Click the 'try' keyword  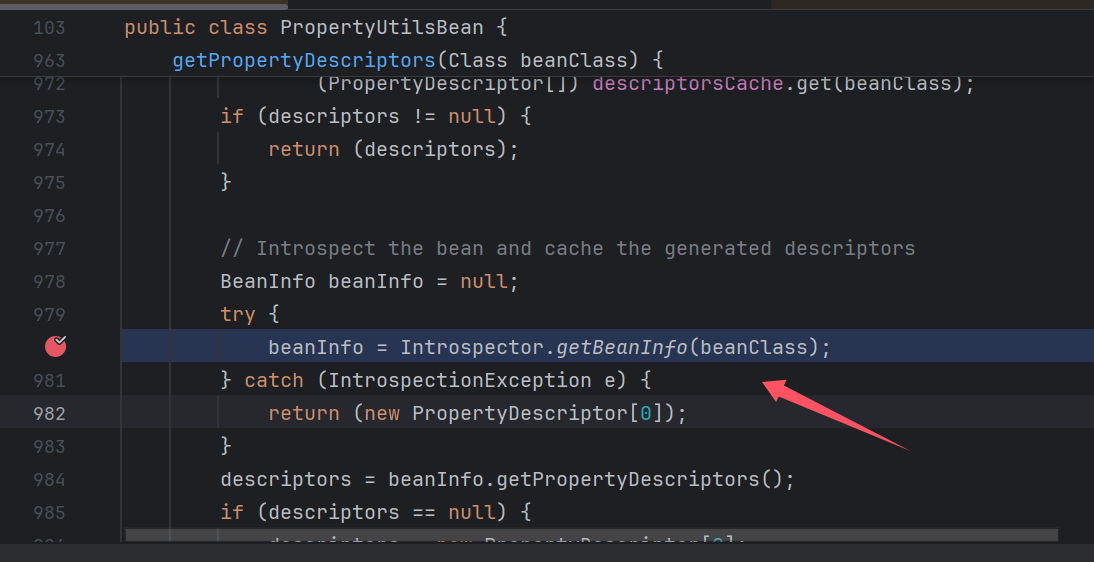238,315
